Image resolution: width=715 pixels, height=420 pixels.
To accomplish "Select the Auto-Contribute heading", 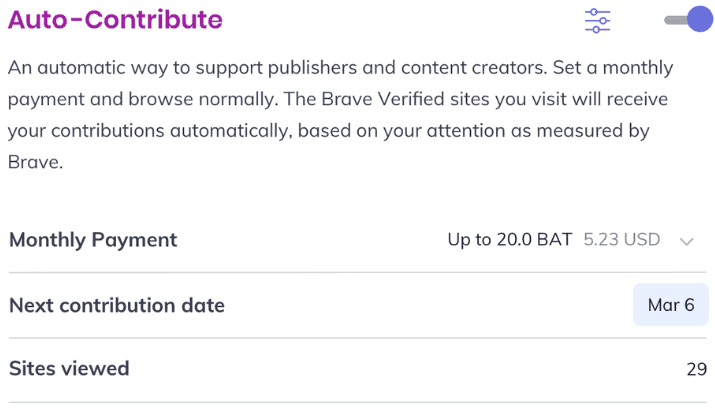I will pyautogui.click(x=115, y=20).
